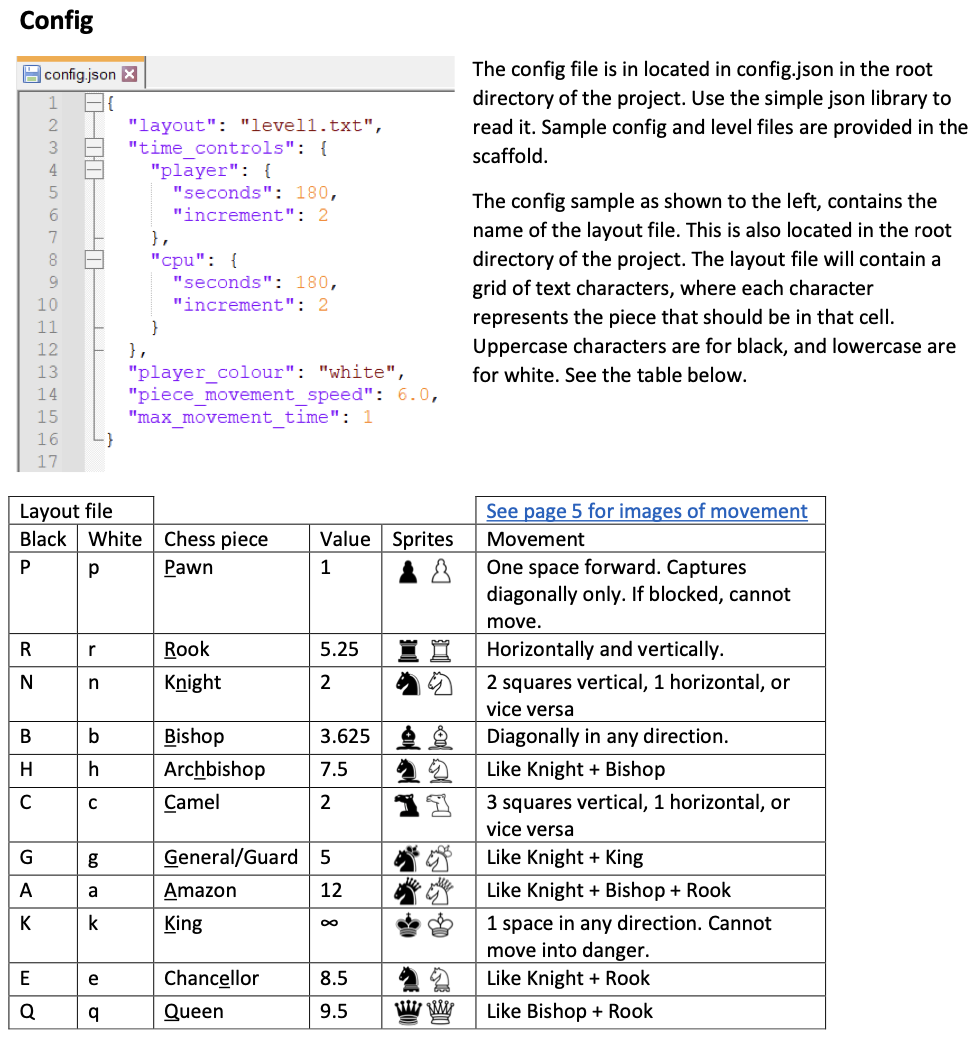The width and height of the screenshot is (980, 1038).
Task: Select the white Bishop sprite icon
Action: (441, 737)
